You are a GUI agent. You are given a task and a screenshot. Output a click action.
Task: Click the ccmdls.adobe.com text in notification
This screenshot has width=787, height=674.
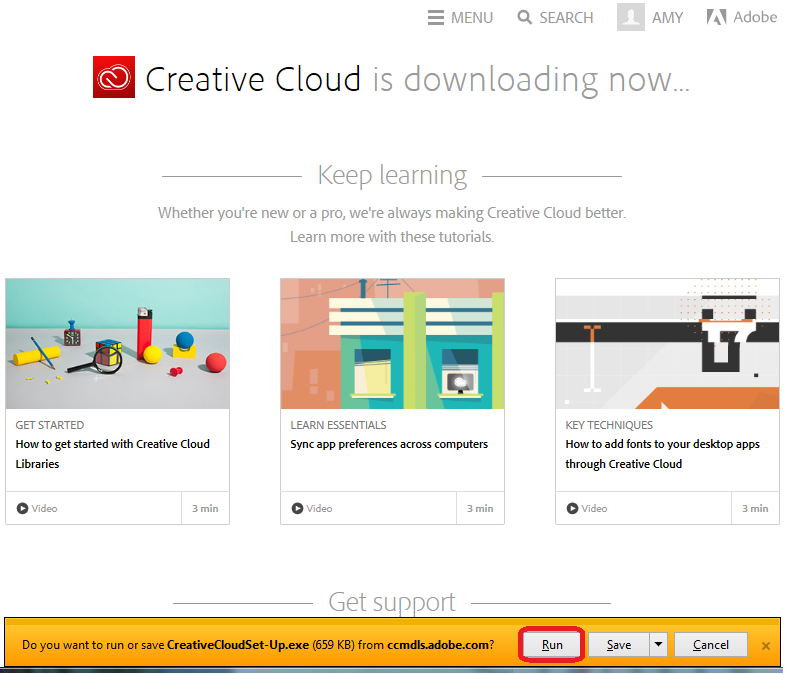[x=437, y=645]
